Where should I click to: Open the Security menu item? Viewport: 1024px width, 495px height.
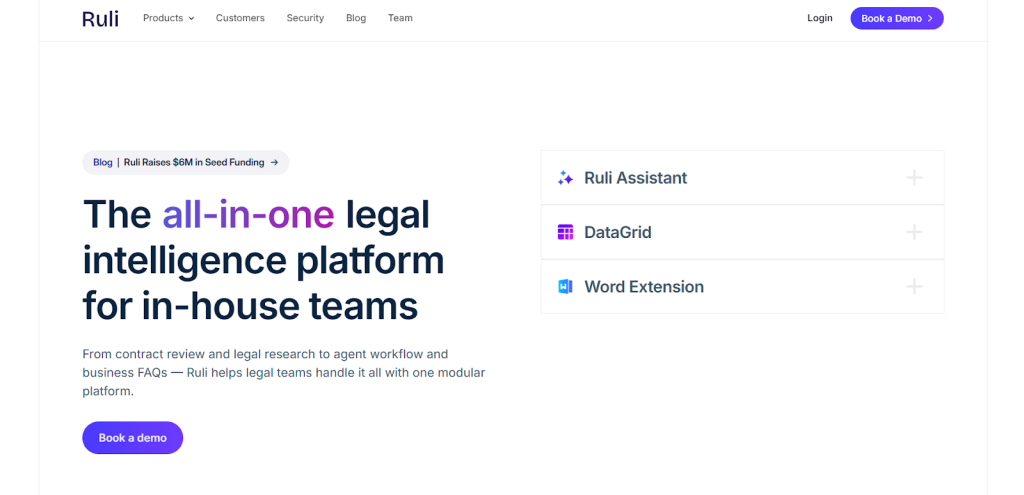tap(305, 18)
